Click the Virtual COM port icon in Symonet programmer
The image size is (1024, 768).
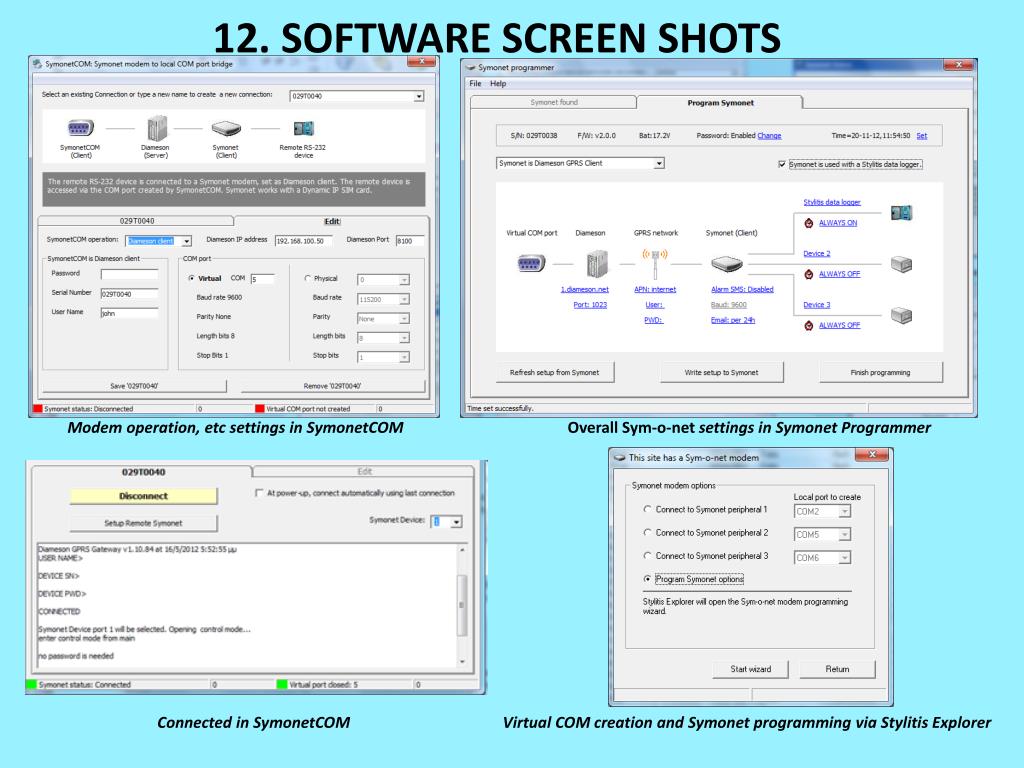tap(530, 263)
